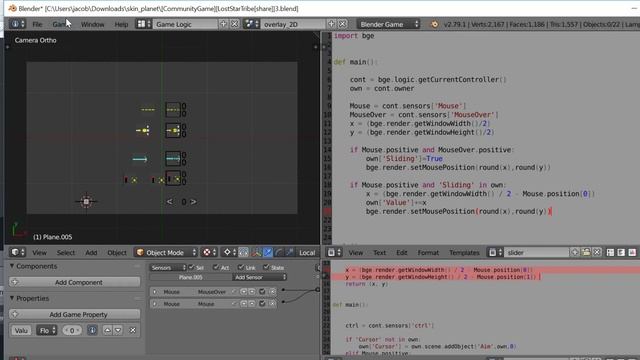Click the property value field showing 0

point(72,330)
